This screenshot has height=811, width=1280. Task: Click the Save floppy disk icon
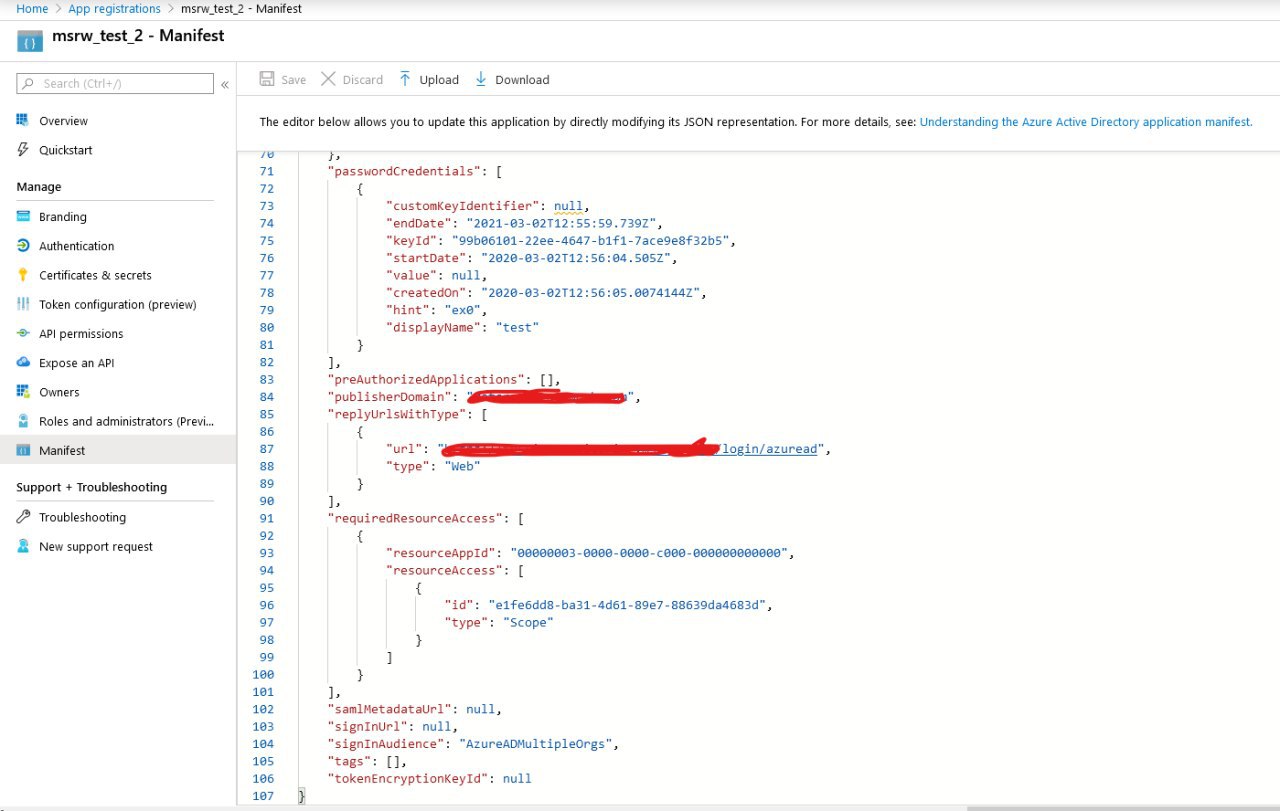tap(267, 79)
